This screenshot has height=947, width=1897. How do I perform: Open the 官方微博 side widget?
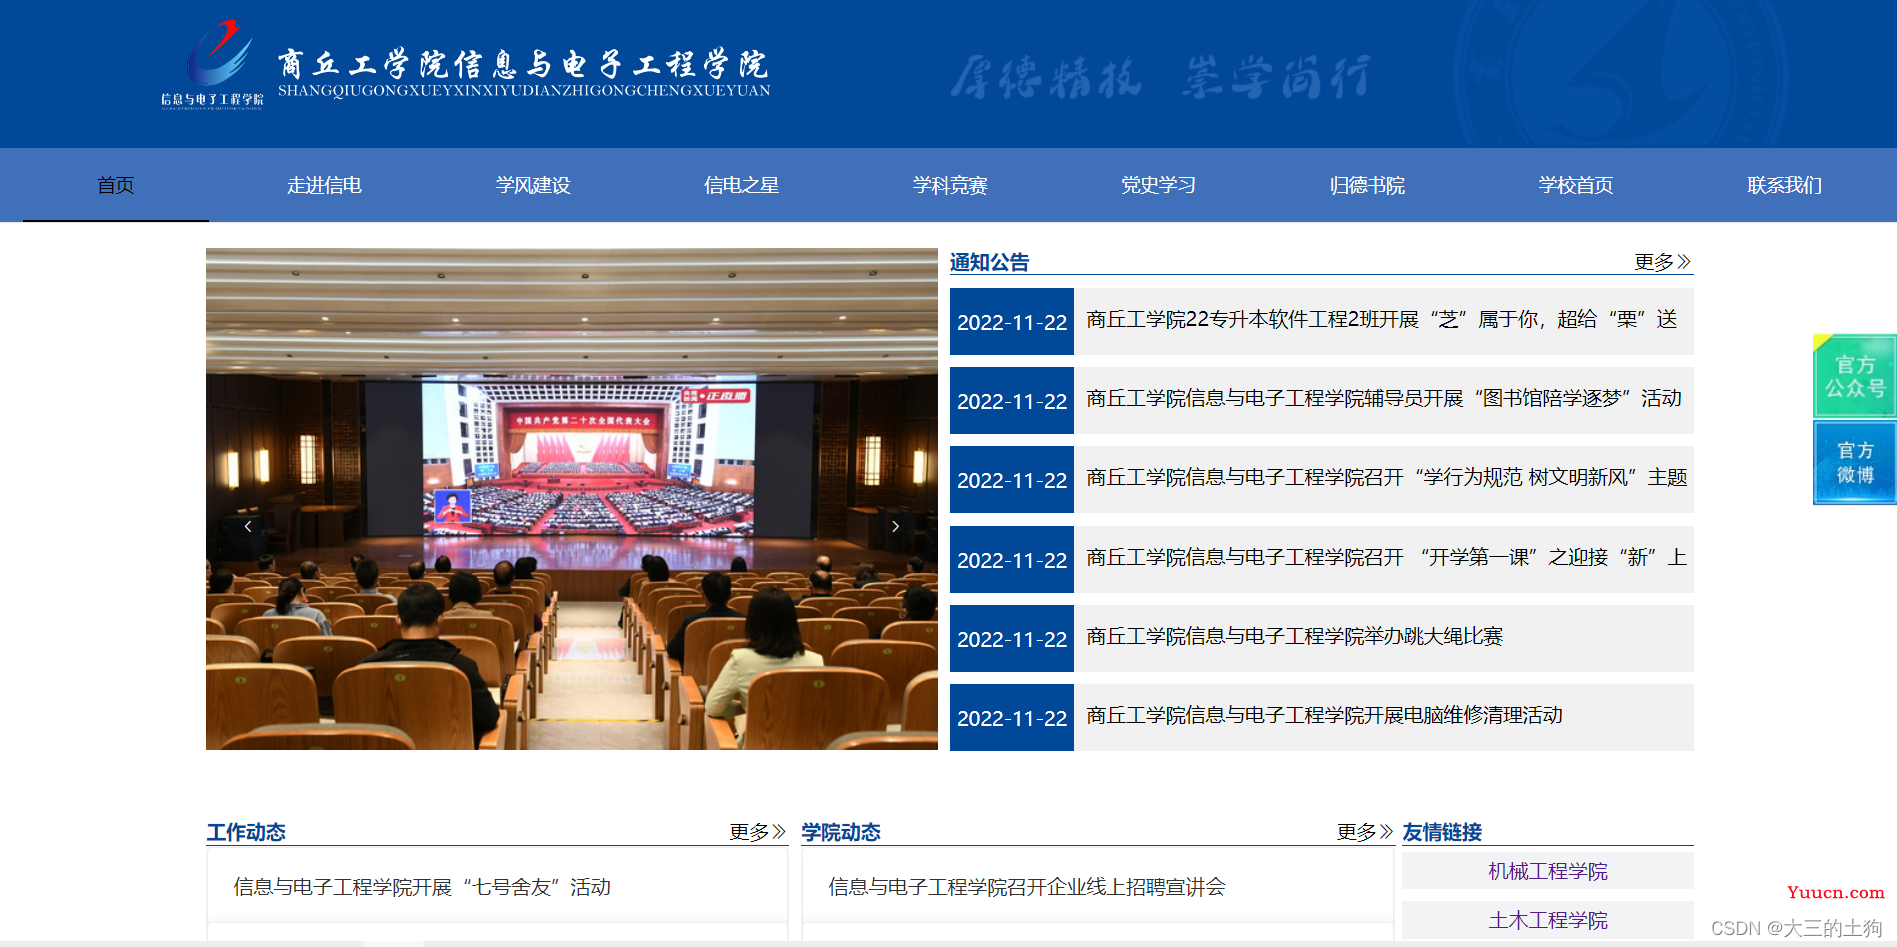tap(1855, 462)
